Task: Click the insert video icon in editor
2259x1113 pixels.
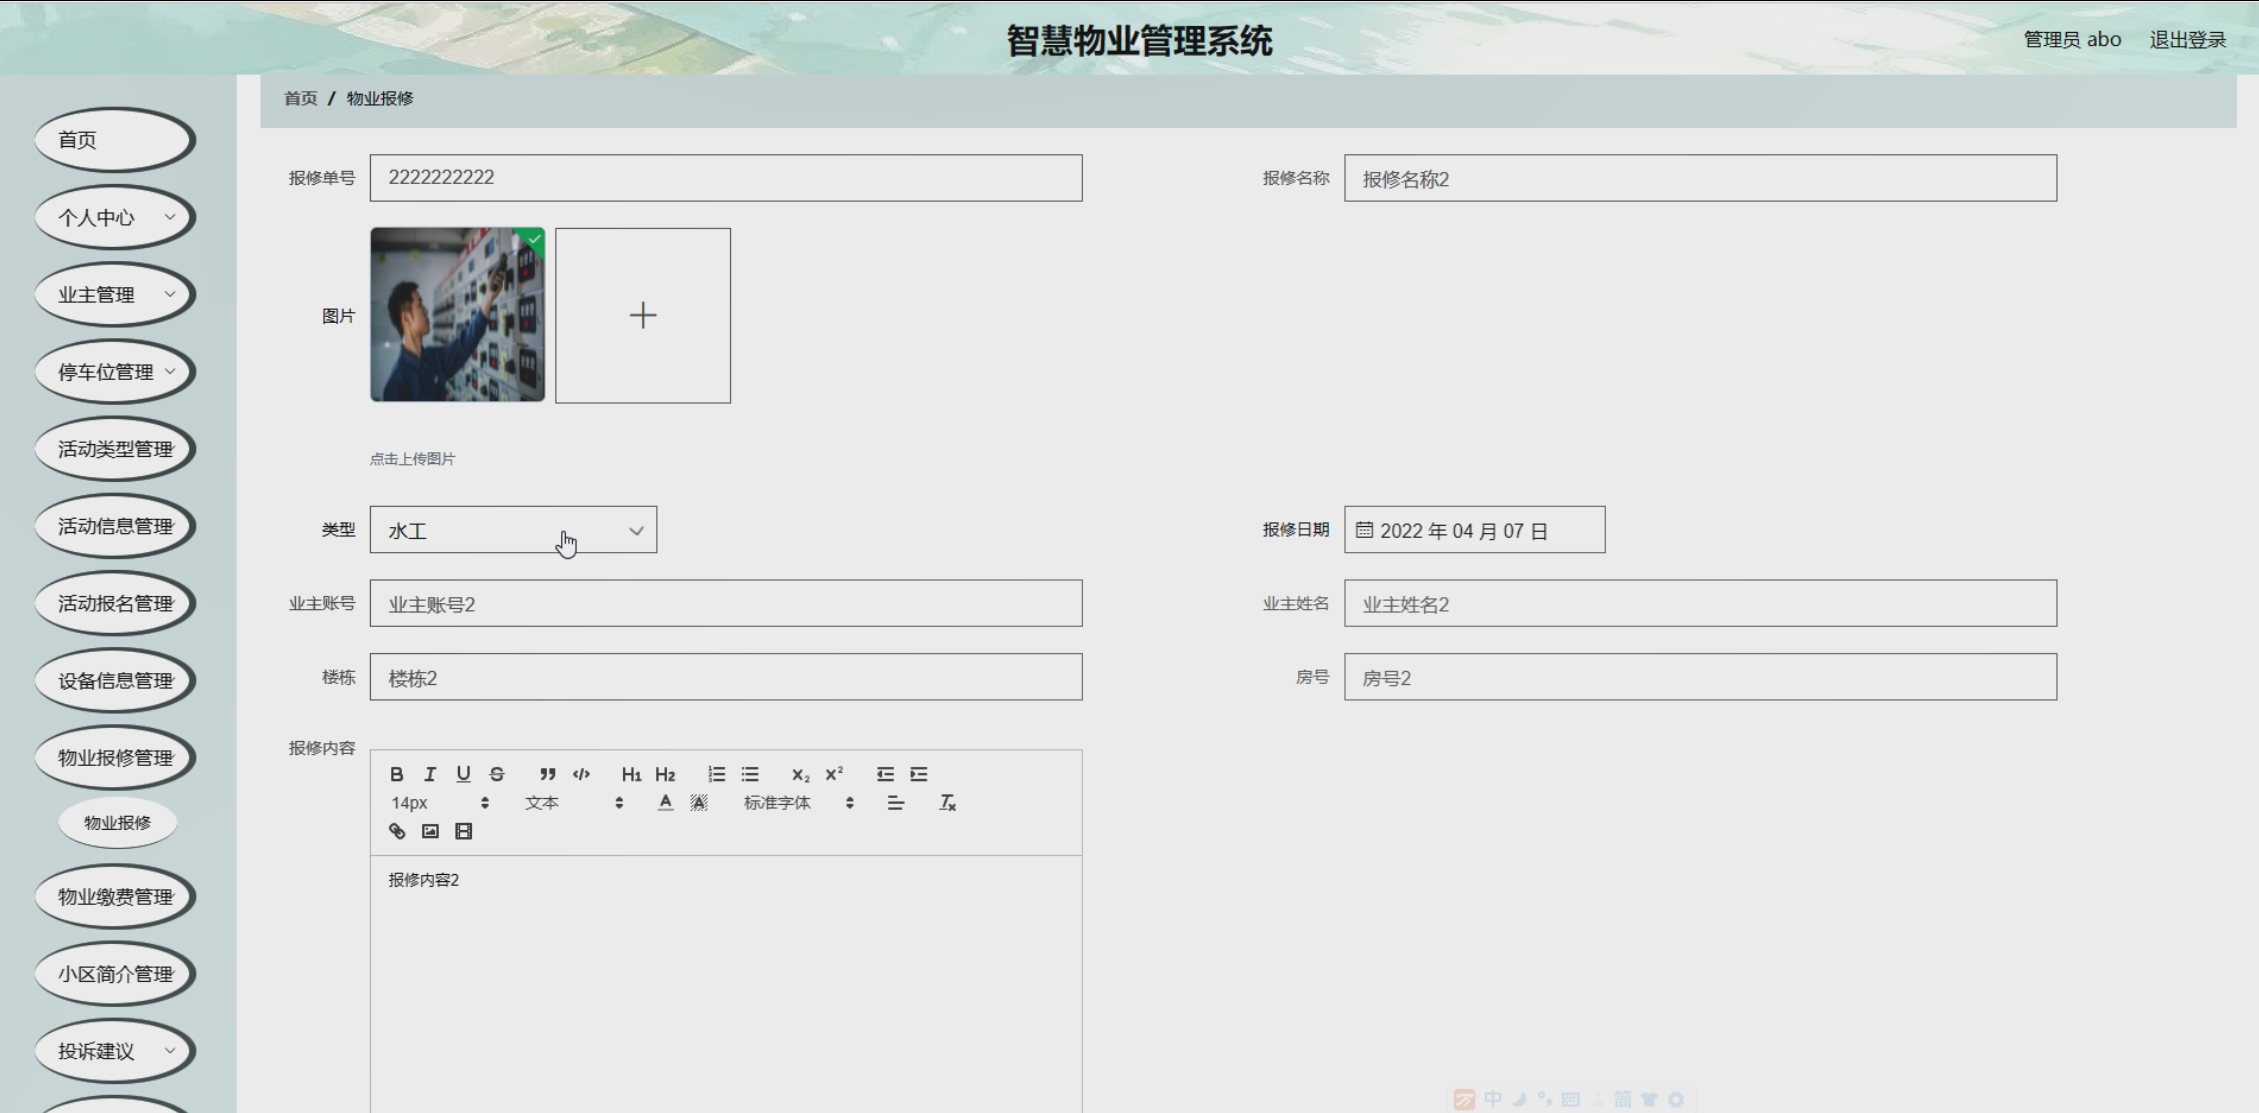Action: click(x=463, y=831)
